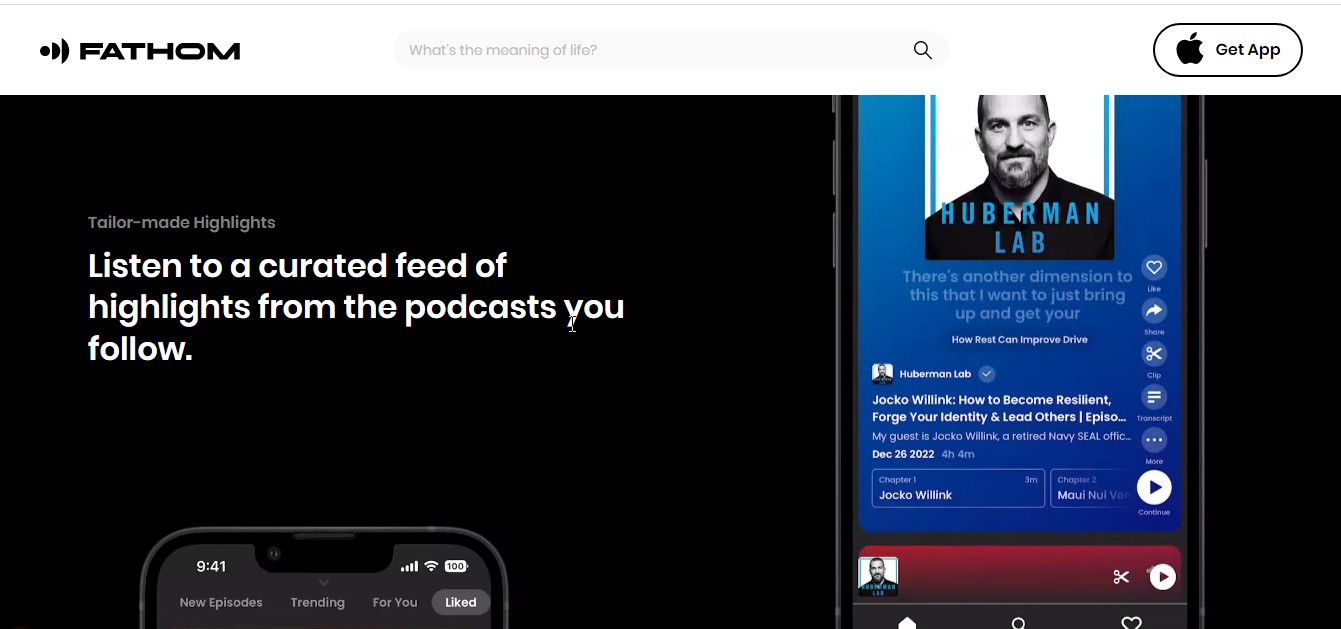Open the More options icon
Image resolution: width=1341 pixels, height=629 pixels.
tap(1154, 440)
